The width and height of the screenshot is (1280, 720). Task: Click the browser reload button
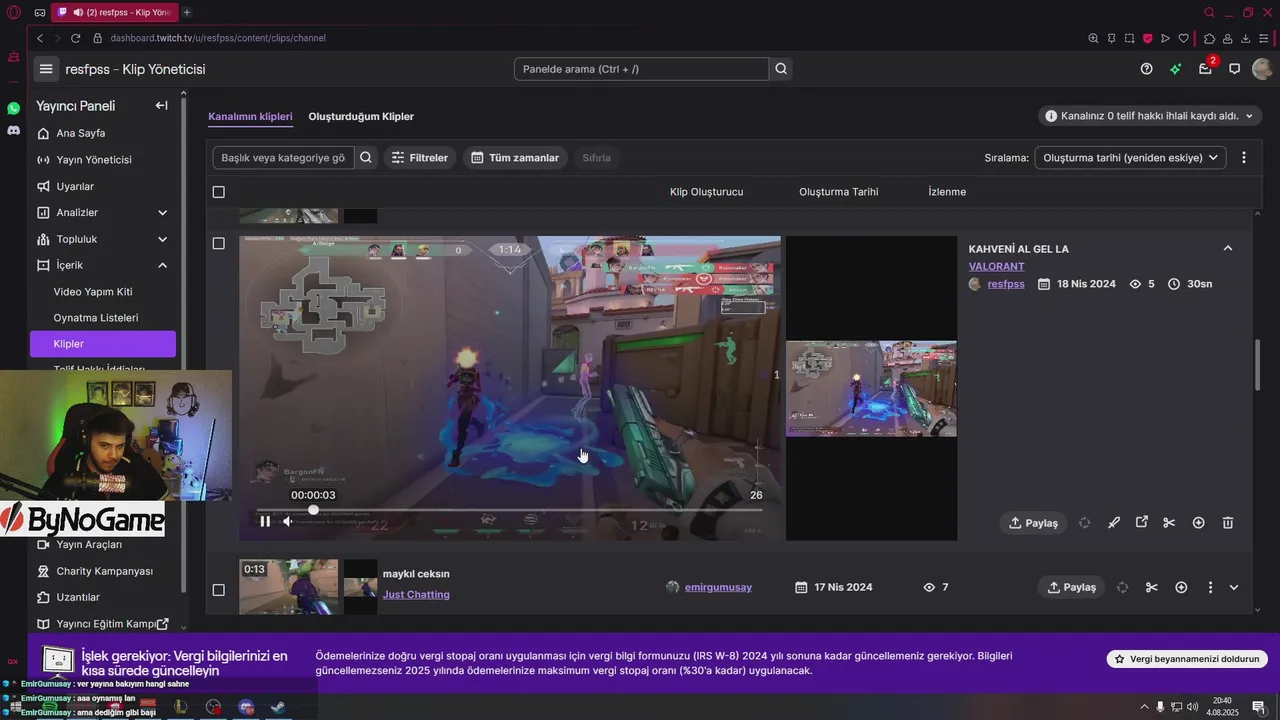tap(75, 38)
